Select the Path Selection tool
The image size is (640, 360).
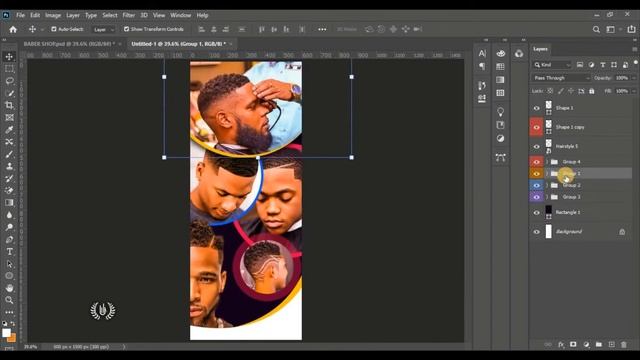[9, 264]
